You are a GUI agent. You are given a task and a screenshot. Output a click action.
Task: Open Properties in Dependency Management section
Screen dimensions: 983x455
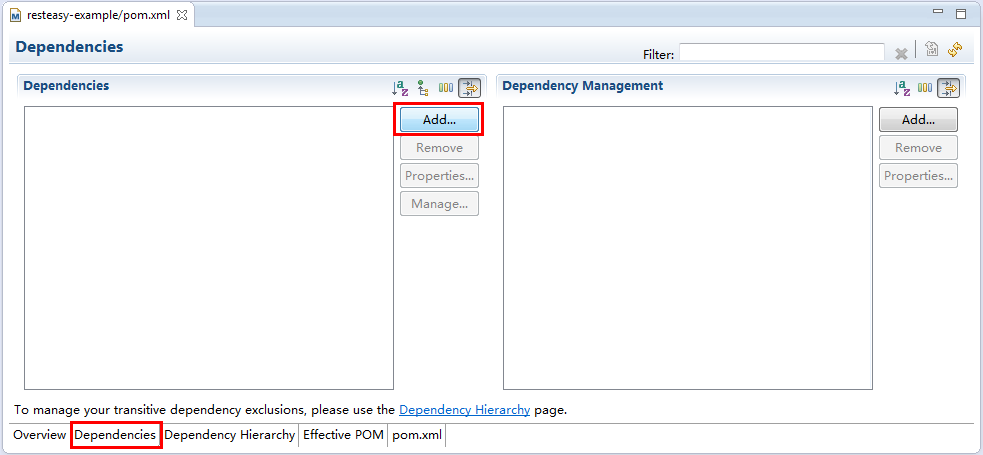pos(918,175)
